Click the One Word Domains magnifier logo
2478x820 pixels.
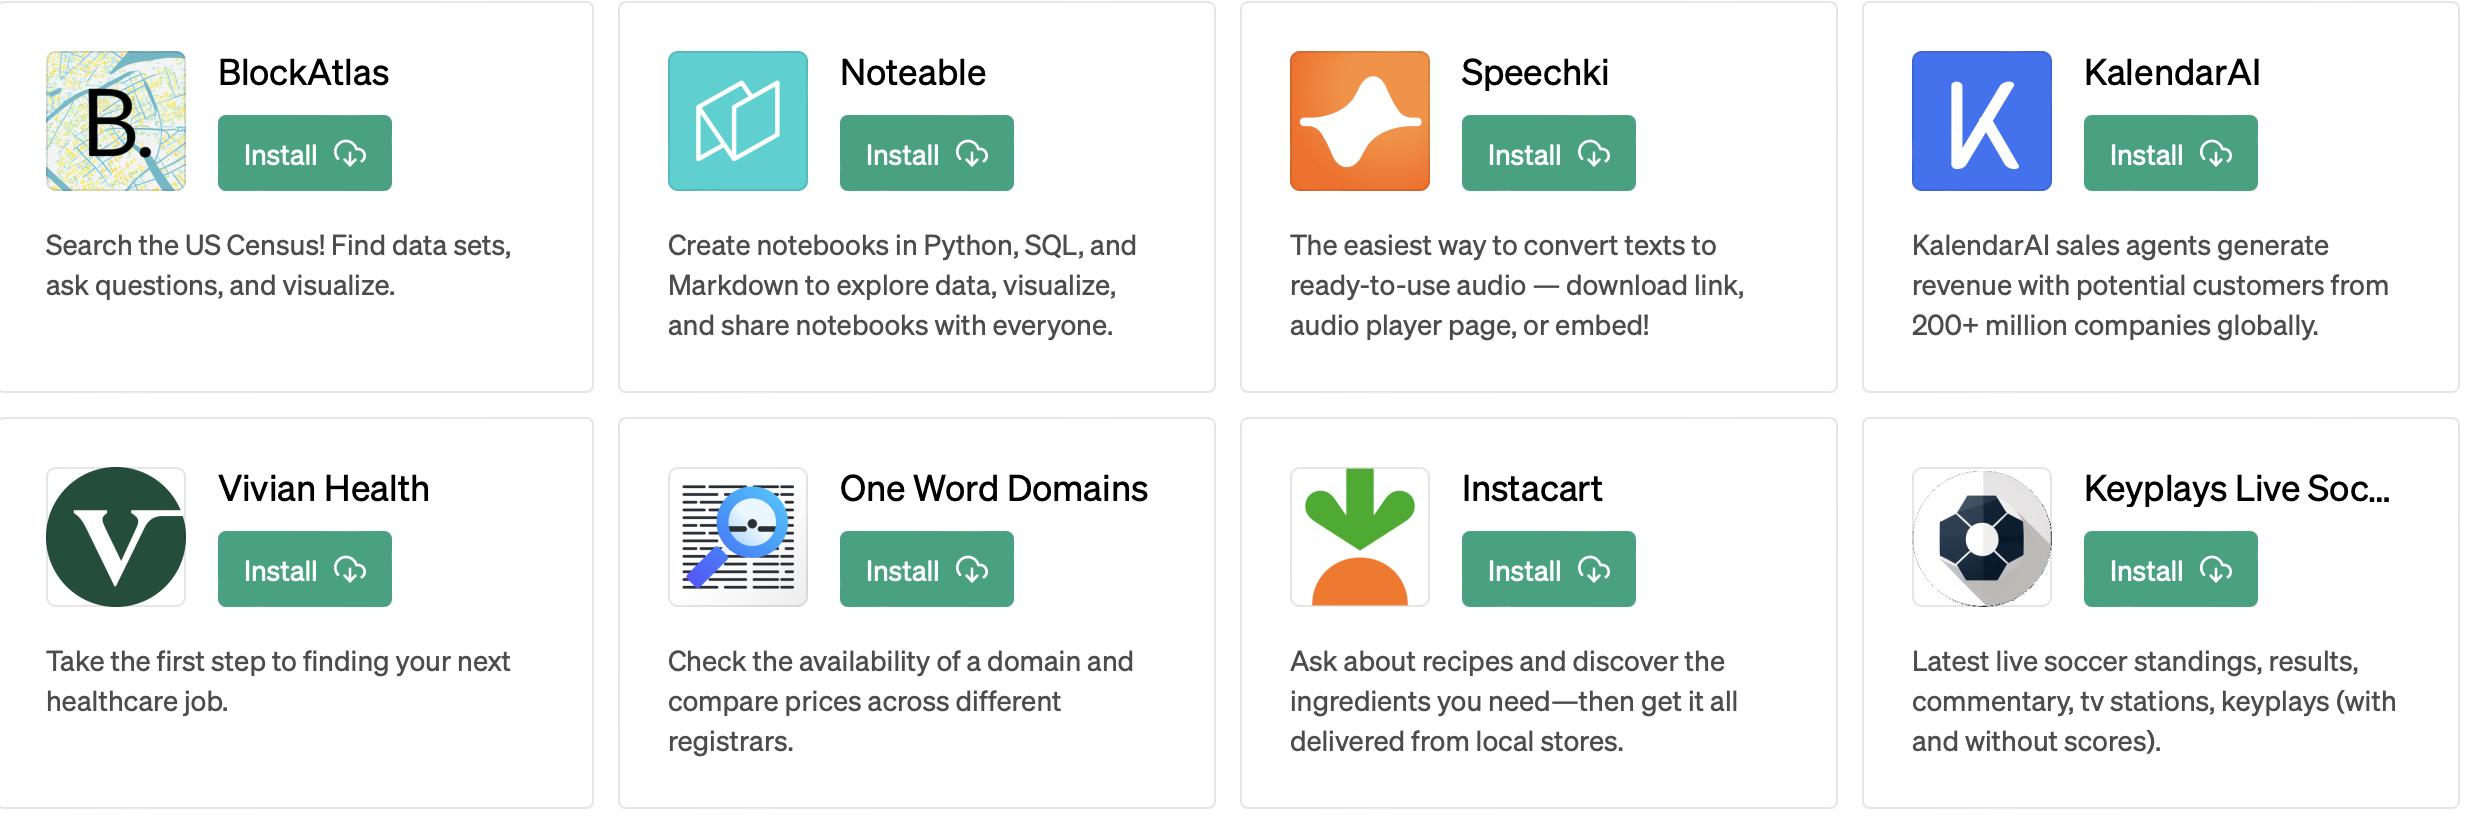click(x=738, y=537)
